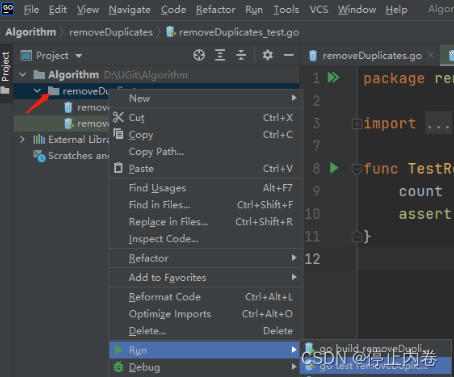Expand the External Libraries node
The image size is (454, 377).
click(22, 139)
